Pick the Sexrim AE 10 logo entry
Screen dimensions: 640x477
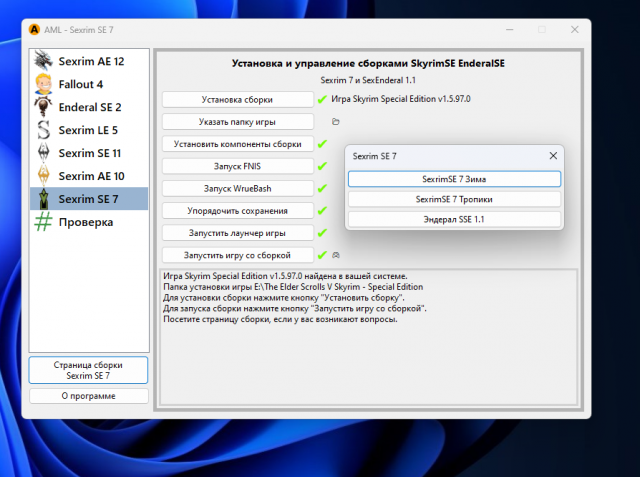[x=44, y=175]
